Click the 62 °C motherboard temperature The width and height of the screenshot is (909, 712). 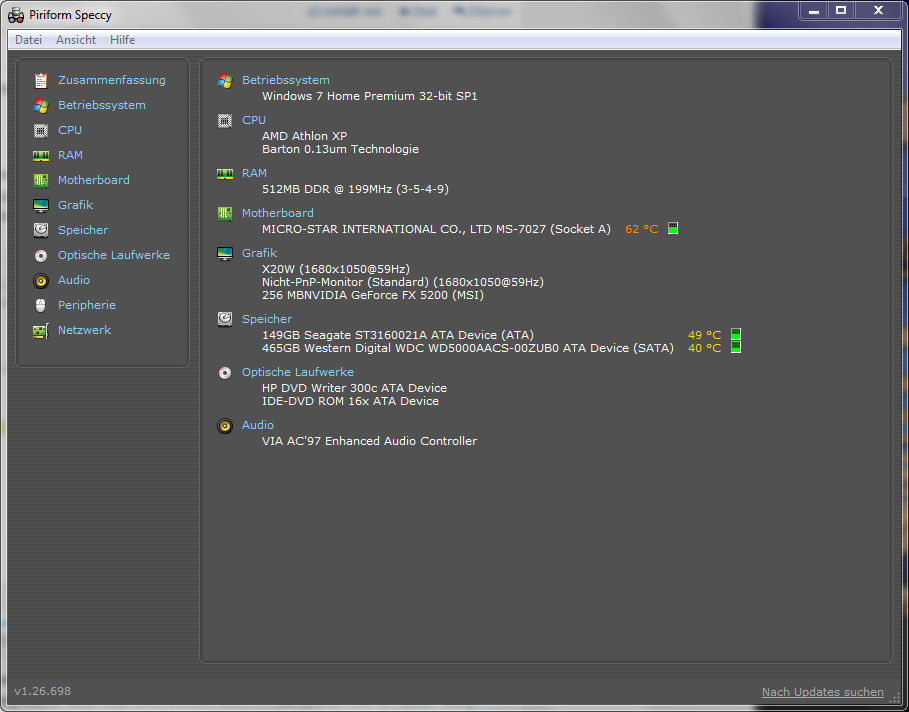[x=642, y=229]
